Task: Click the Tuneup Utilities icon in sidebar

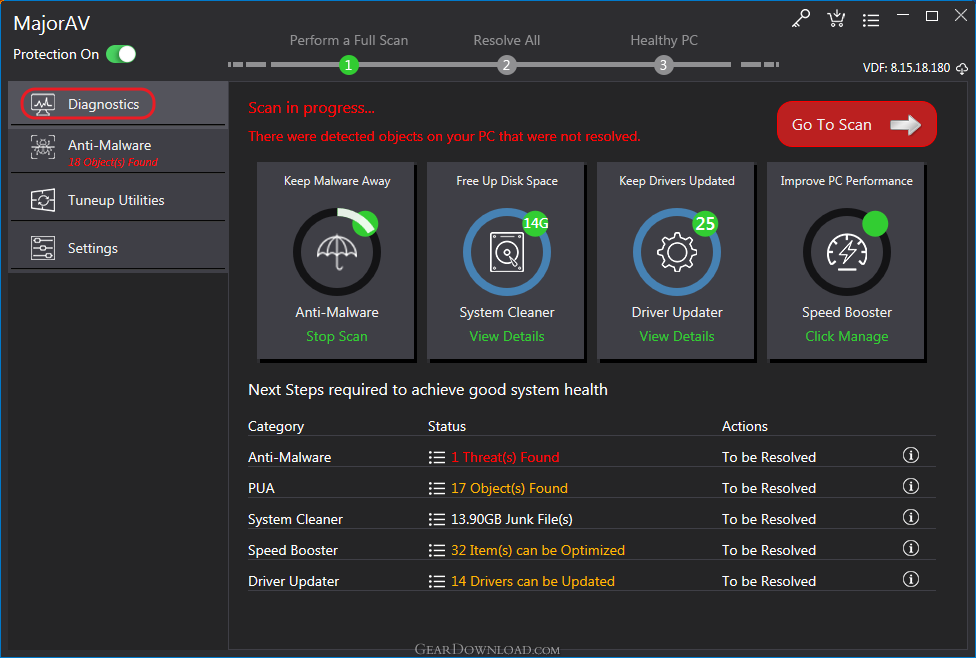Action: click(x=43, y=200)
